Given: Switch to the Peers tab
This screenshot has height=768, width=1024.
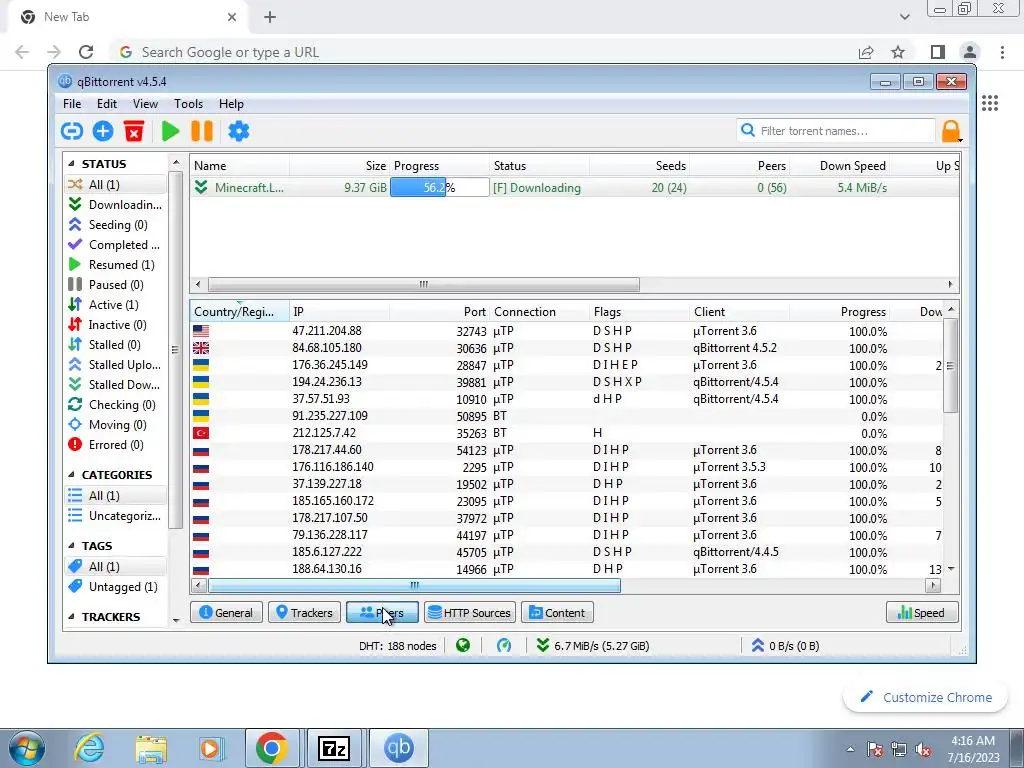Looking at the screenshot, I should (x=382, y=613).
